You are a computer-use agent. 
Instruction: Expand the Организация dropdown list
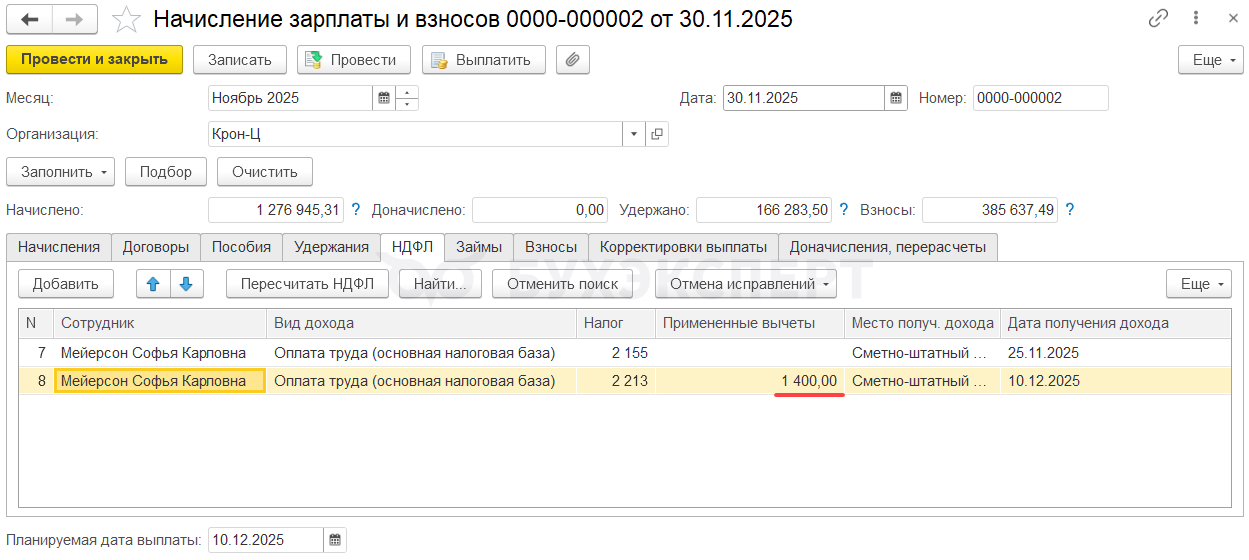pyautogui.click(x=634, y=134)
